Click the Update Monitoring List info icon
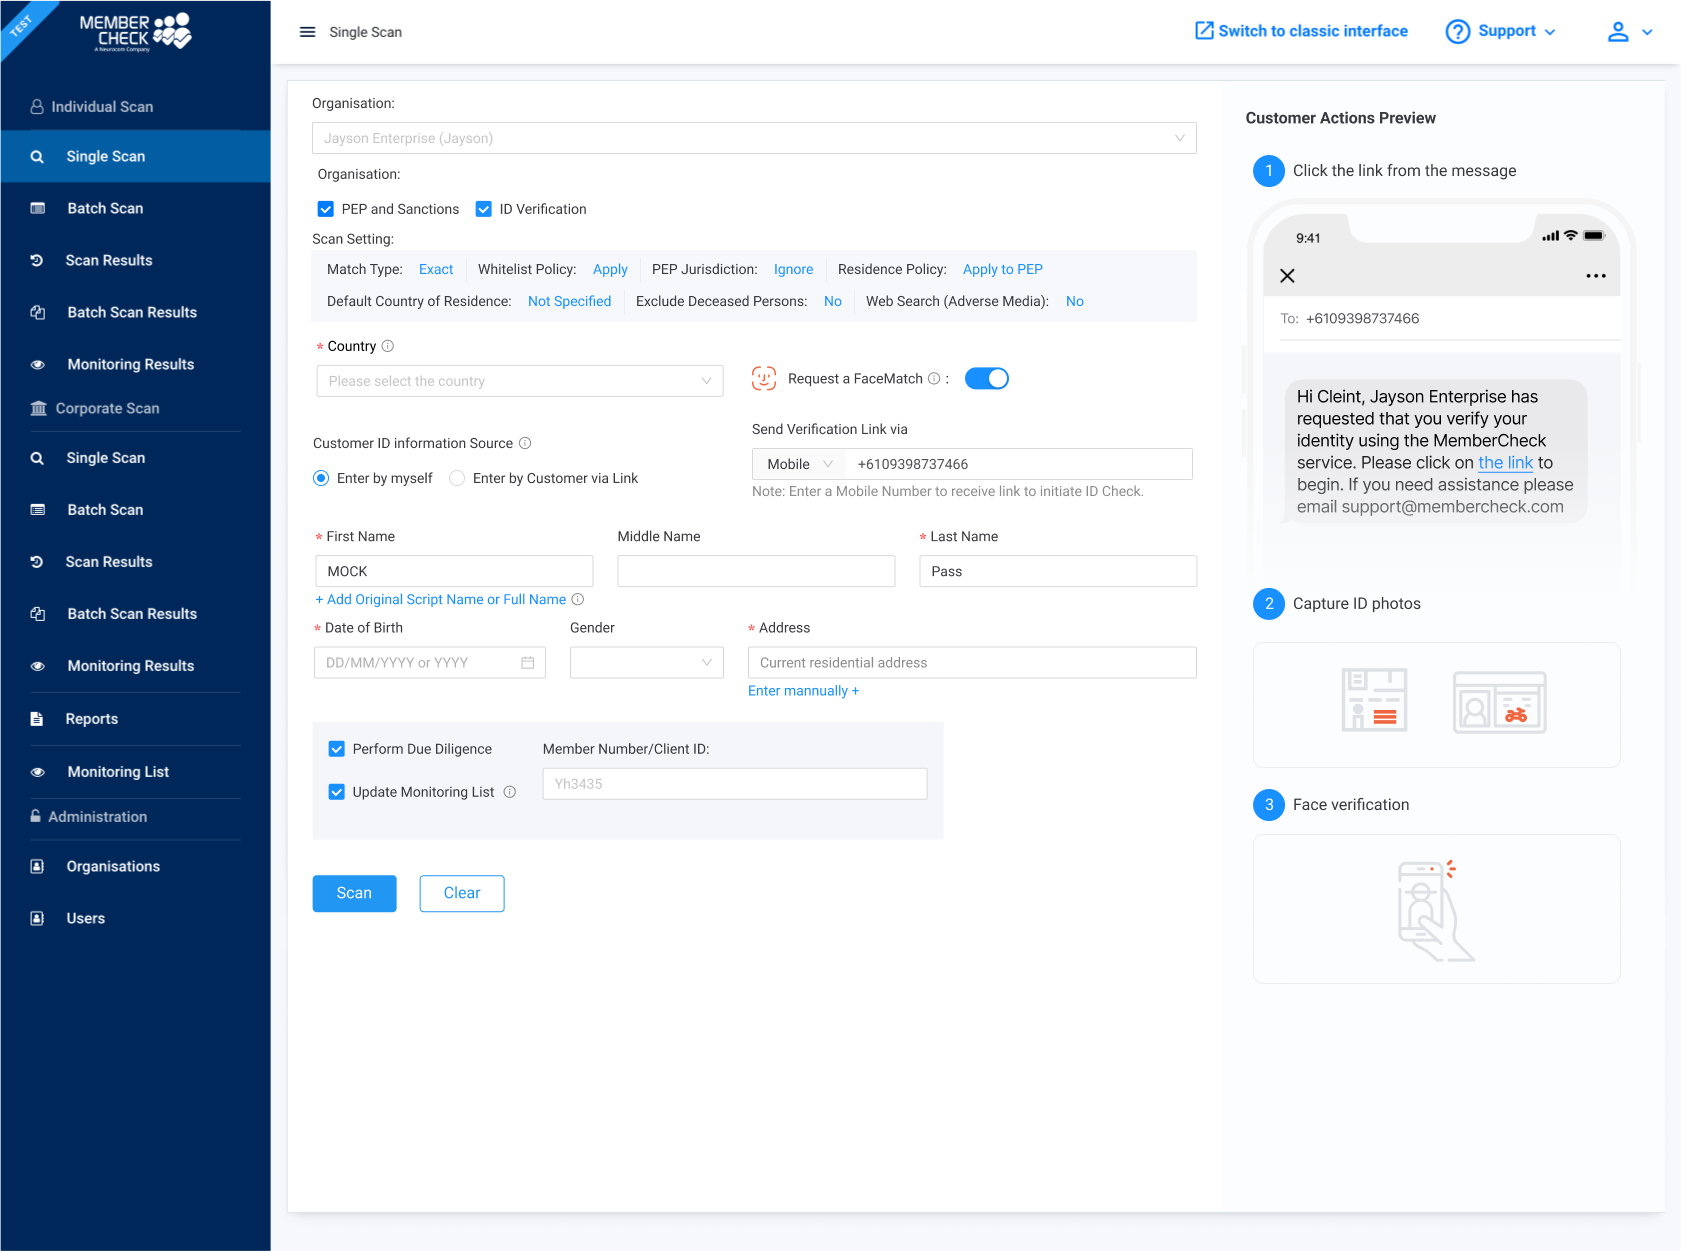Screen dimensions: 1681x1251 pos(510,792)
